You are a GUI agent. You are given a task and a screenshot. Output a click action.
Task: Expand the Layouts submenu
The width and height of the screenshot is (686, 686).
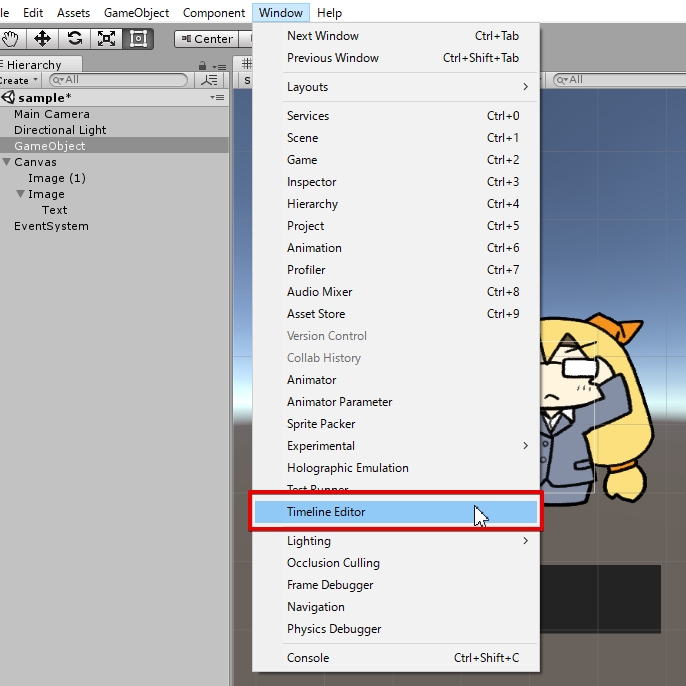click(x=410, y=87)
